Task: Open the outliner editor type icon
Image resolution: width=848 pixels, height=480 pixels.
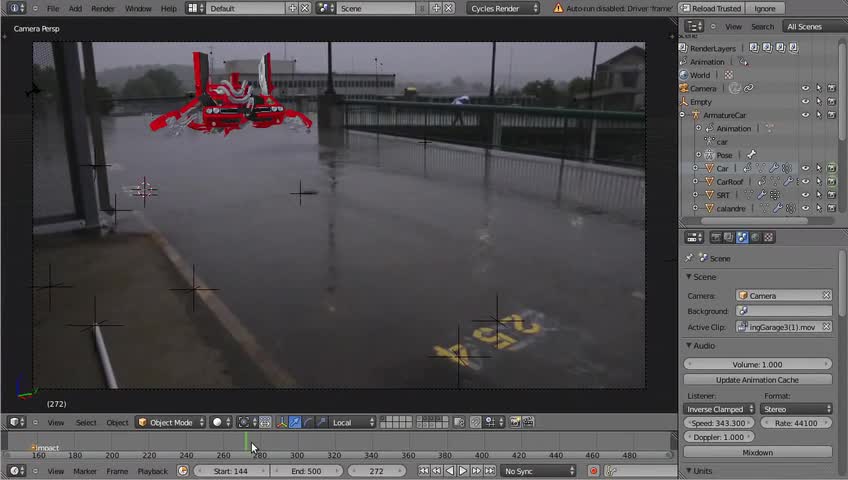Action: point(694,26)
